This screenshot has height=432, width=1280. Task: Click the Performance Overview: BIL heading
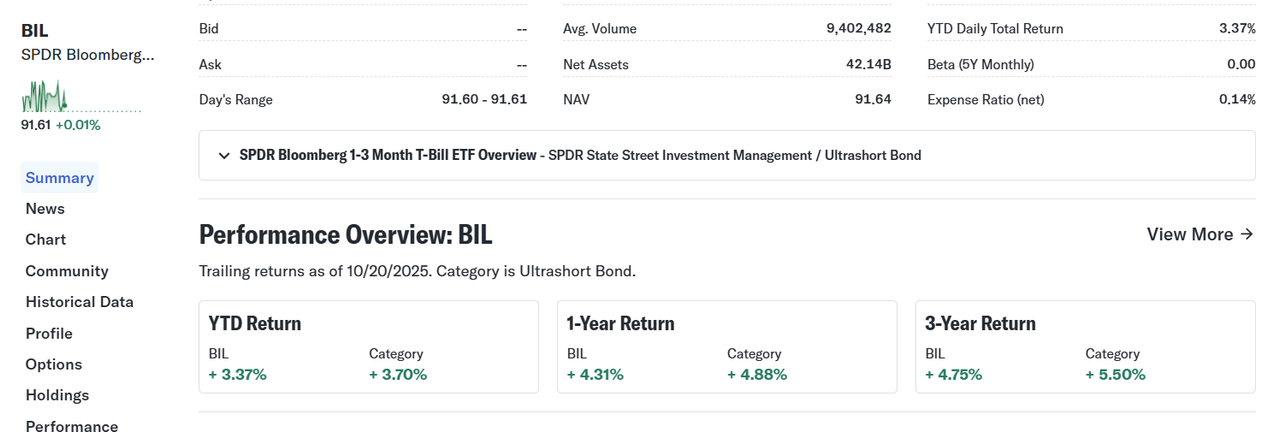coord(346,235)
